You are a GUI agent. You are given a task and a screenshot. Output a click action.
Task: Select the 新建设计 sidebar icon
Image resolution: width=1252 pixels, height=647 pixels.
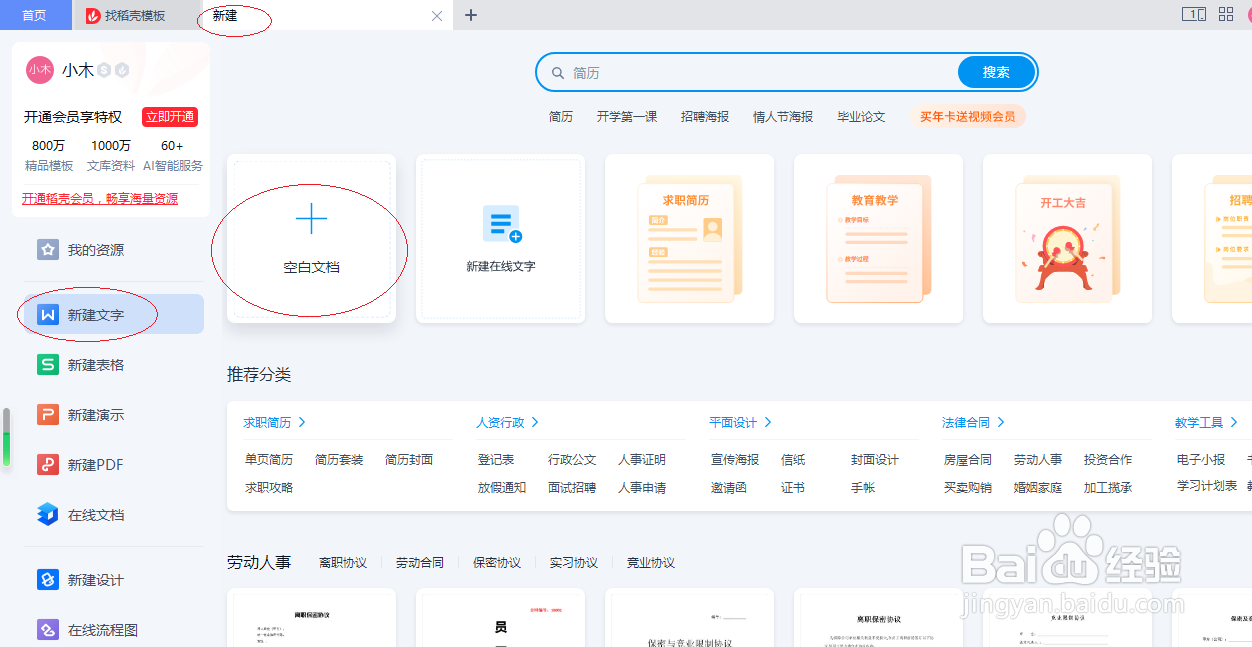coord(47,580)
